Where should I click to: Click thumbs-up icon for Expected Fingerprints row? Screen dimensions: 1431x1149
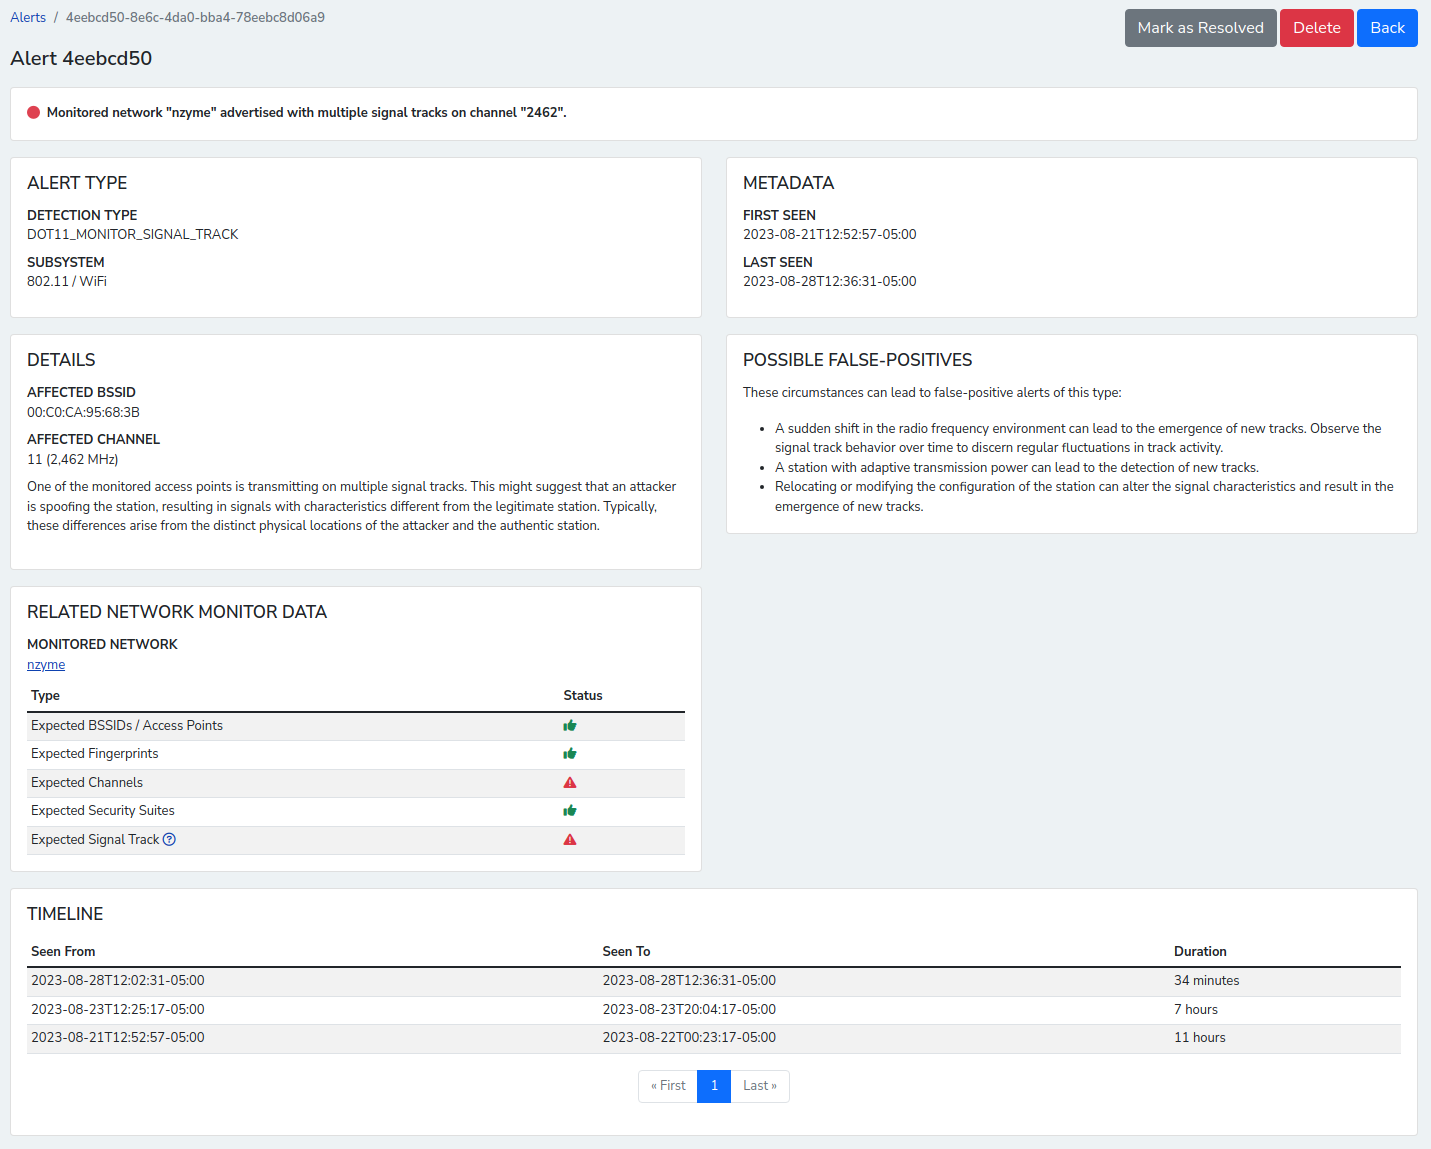coord(570,754)
